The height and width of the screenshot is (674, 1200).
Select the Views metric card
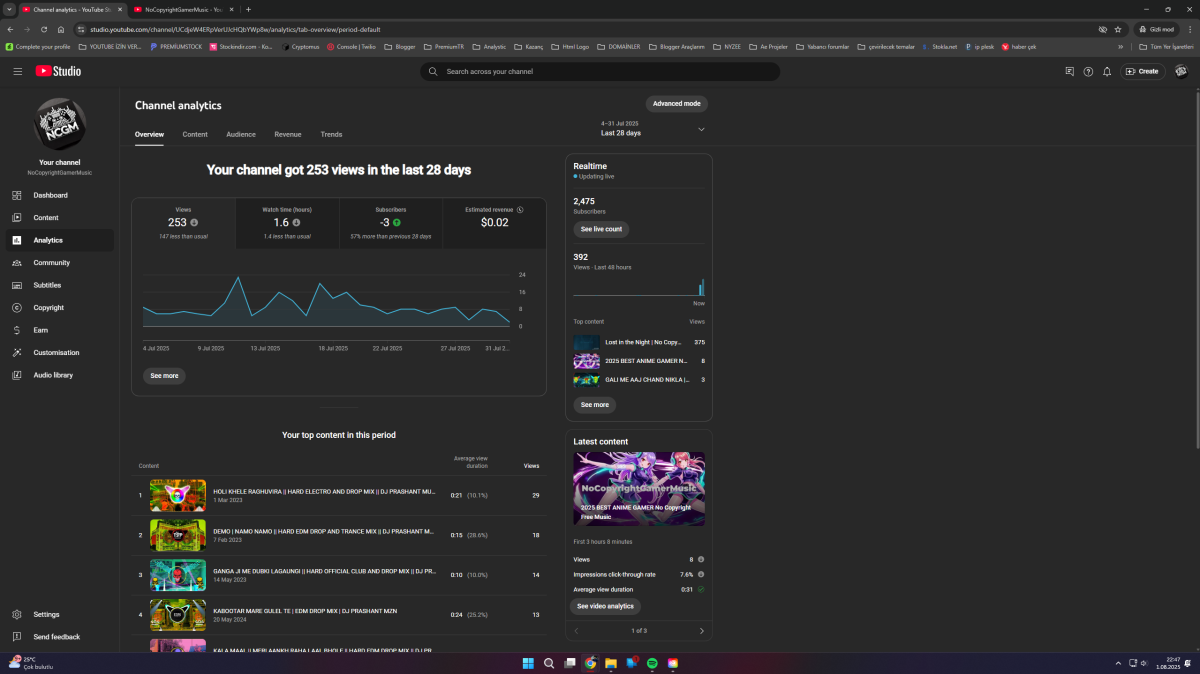point(183,223)
